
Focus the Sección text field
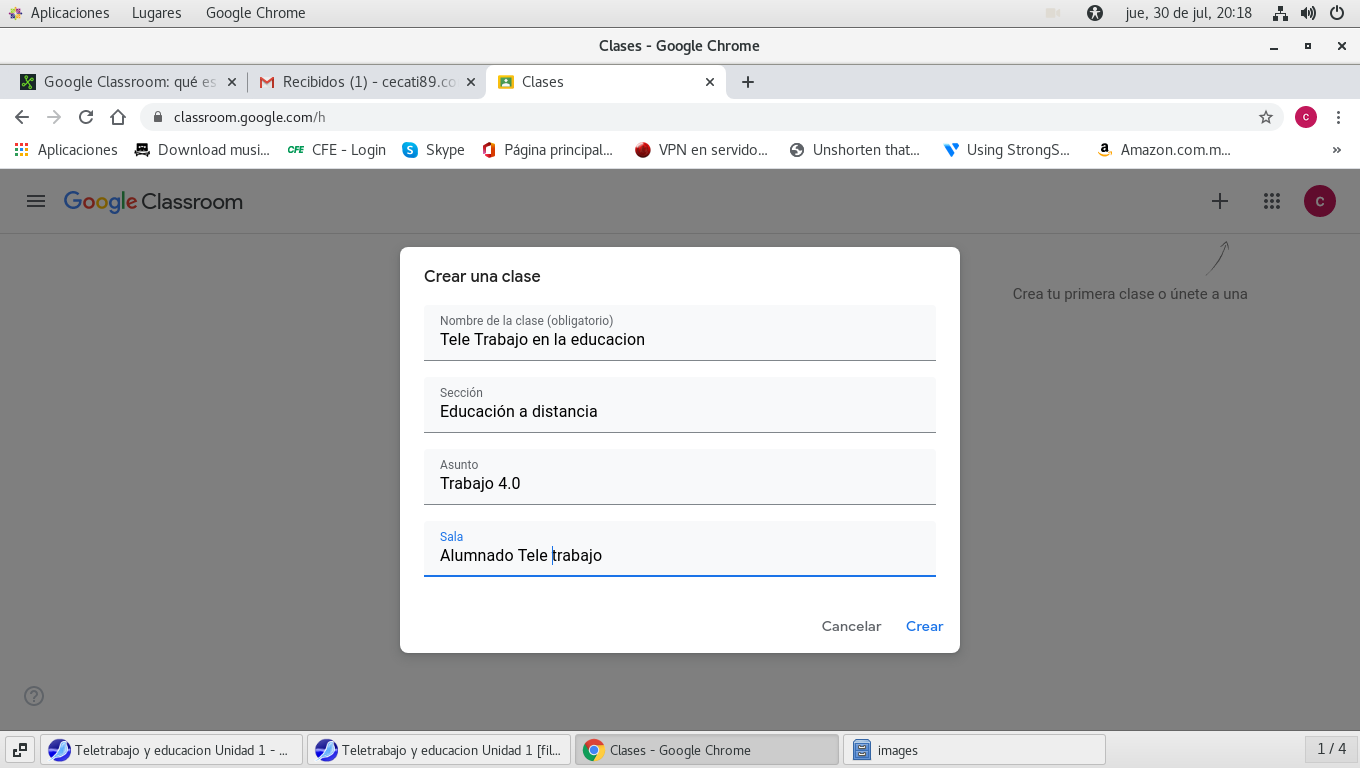(x=679, y=411)
